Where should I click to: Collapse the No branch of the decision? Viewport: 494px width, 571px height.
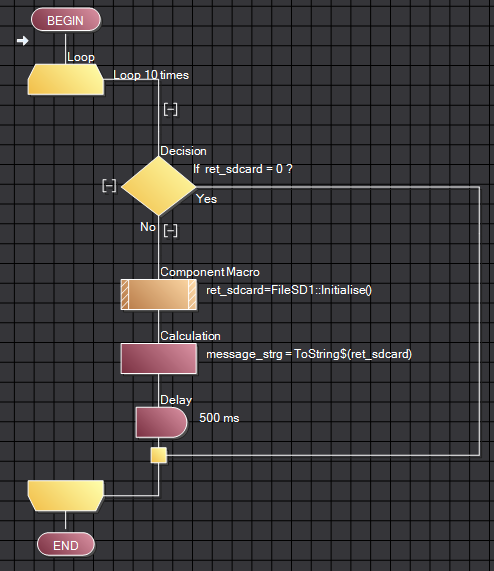tap(170, 231)
